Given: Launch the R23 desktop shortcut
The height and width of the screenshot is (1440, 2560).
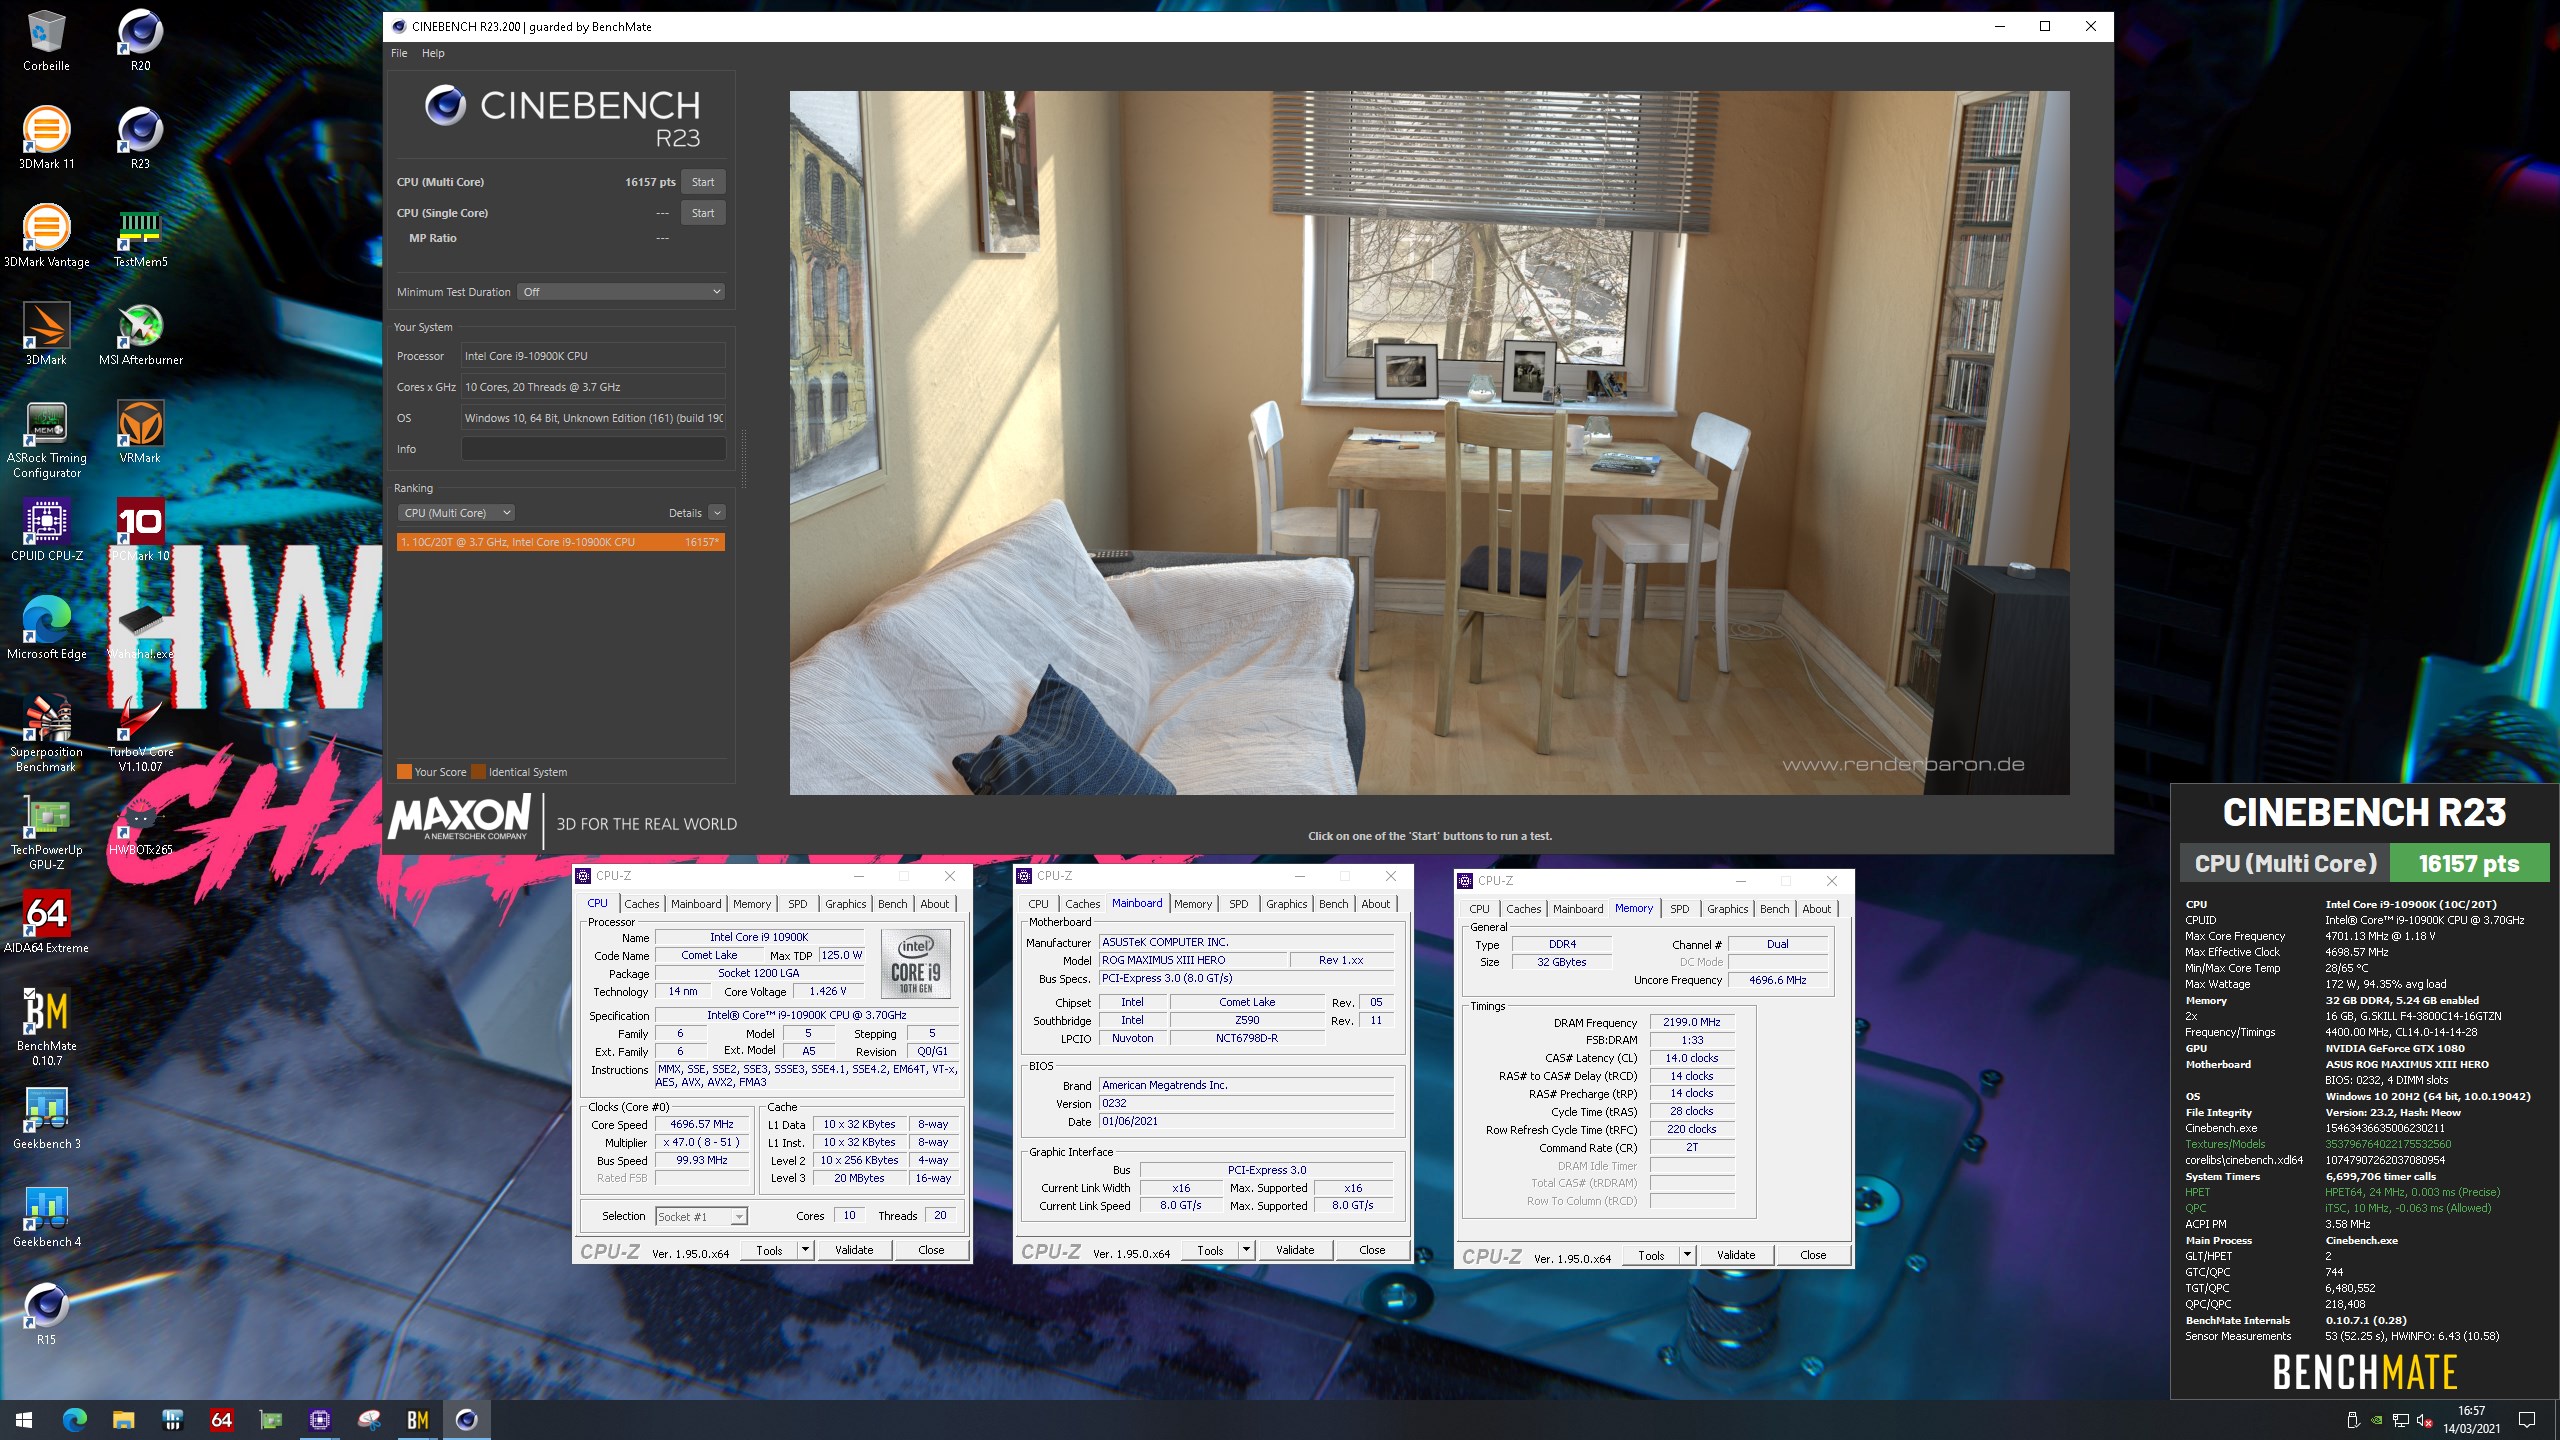Looking at the screenshot, I should tap(140, 139).
